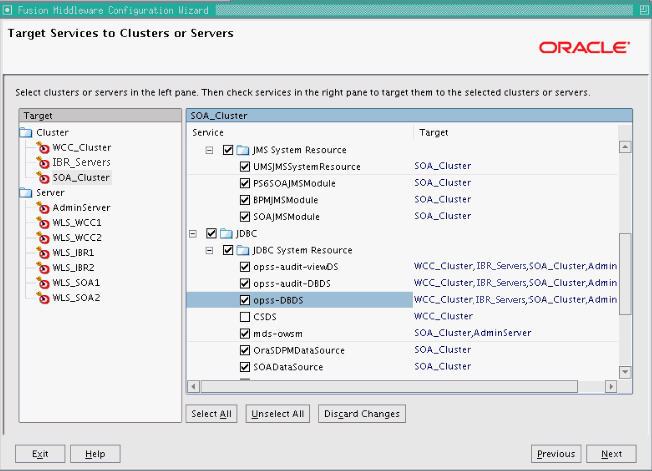
Task: Toggle the mds-owsm checkbox
Action: coord(245,333)
